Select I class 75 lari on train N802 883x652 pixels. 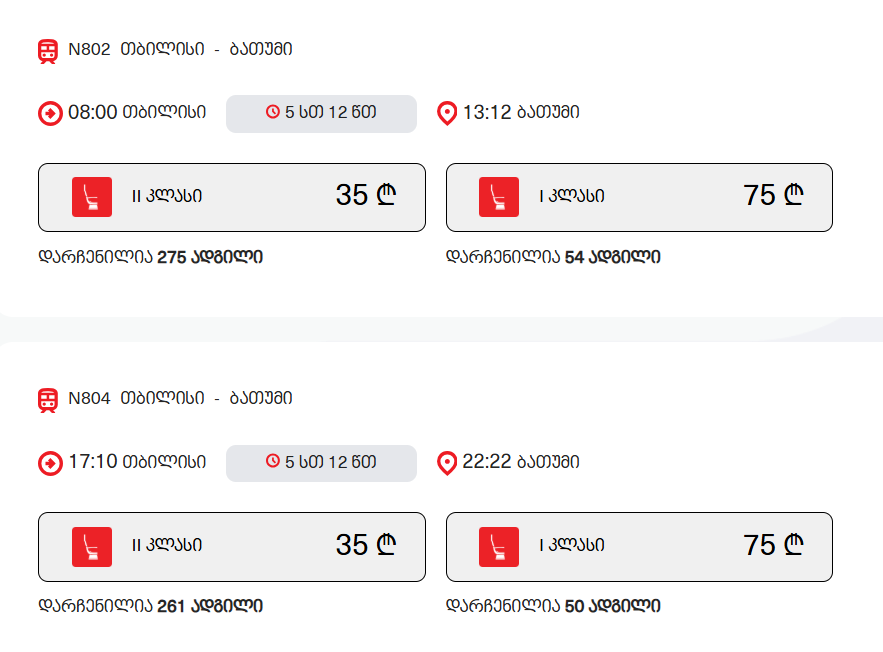point(639,197)
